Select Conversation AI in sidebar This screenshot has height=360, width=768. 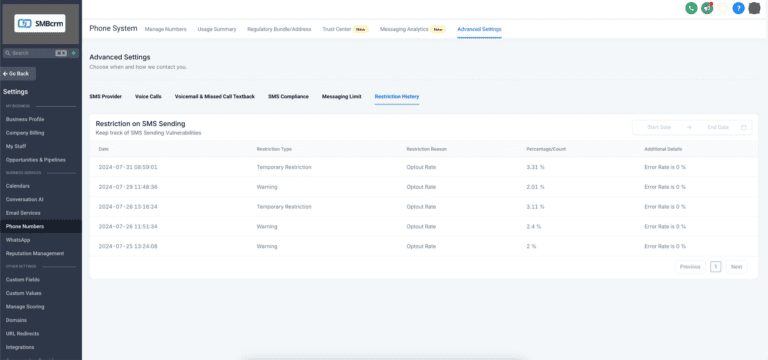point(24,199)
